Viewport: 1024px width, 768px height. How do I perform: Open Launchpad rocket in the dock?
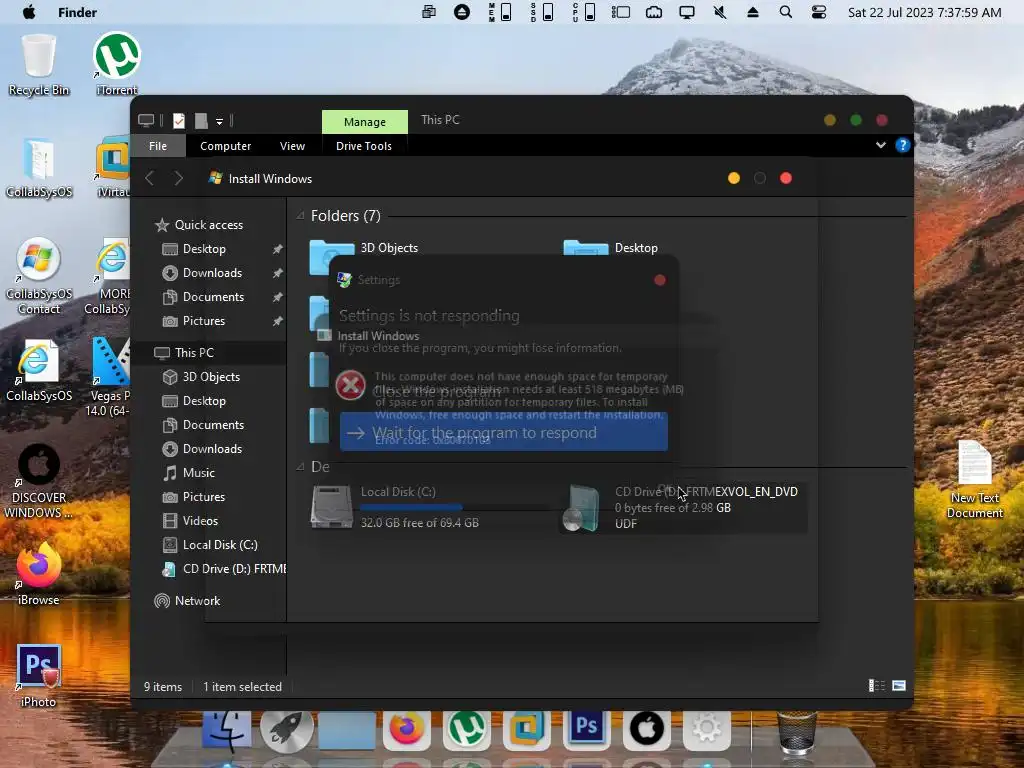click(286, 729)
